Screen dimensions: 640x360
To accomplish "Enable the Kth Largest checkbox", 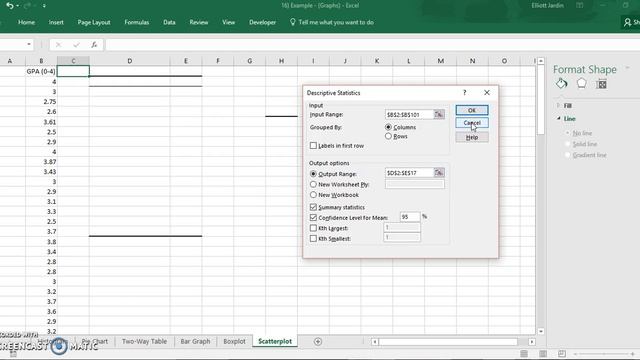I will point(313,228).
